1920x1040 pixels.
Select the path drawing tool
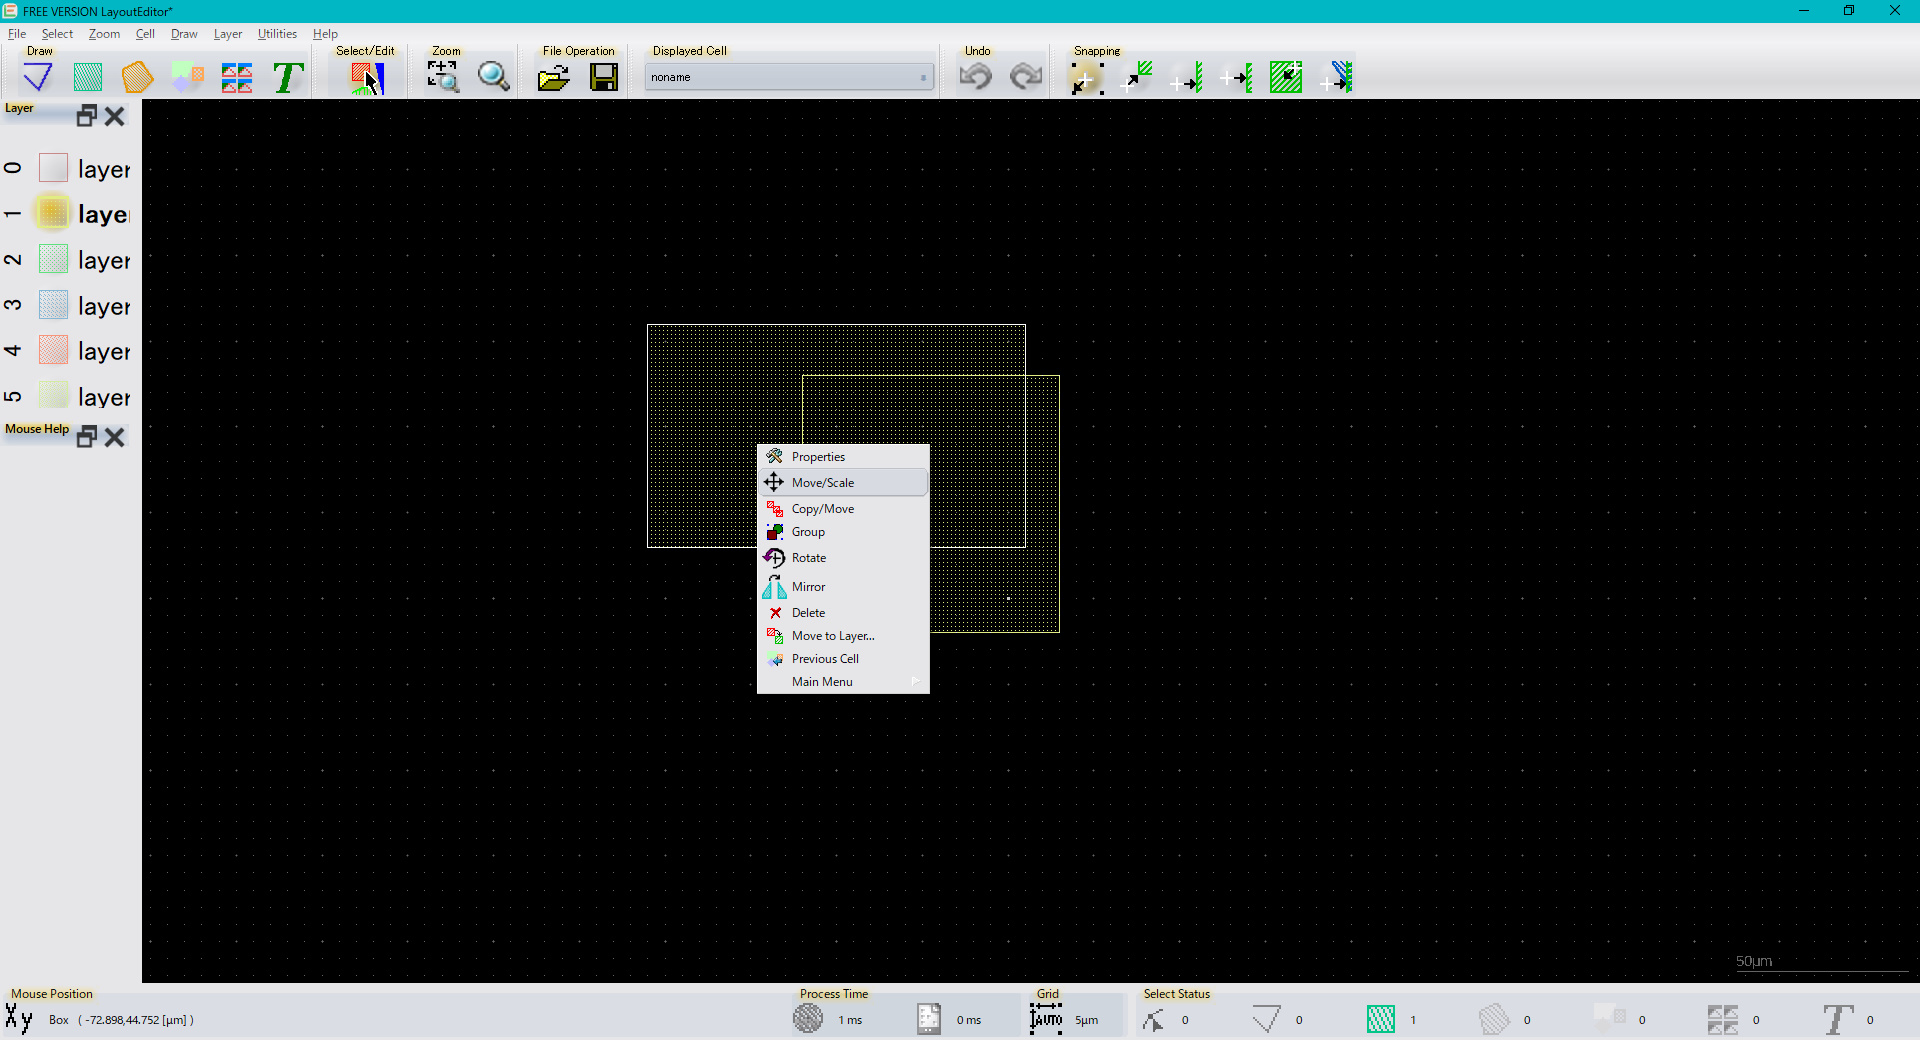tap(38, 77)
